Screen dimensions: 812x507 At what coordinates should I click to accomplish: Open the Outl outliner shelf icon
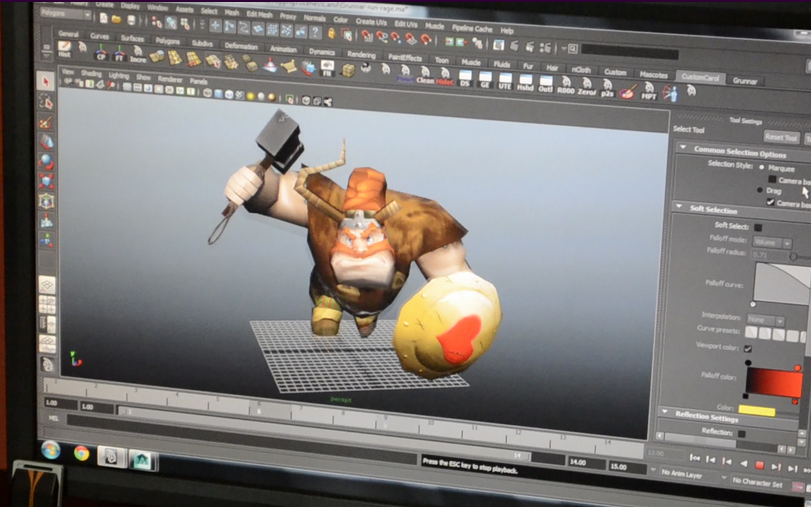(x=545, y=84)
